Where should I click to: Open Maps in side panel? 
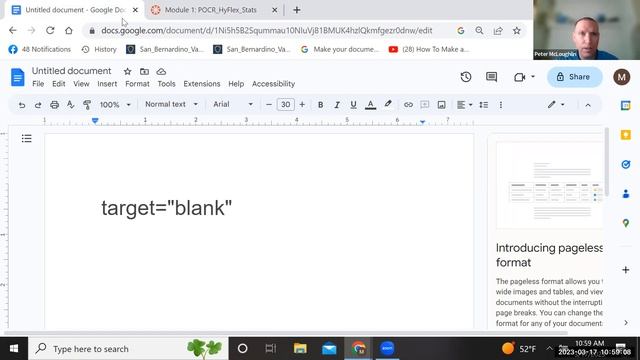pyautogui.click(x=625, y=223)
